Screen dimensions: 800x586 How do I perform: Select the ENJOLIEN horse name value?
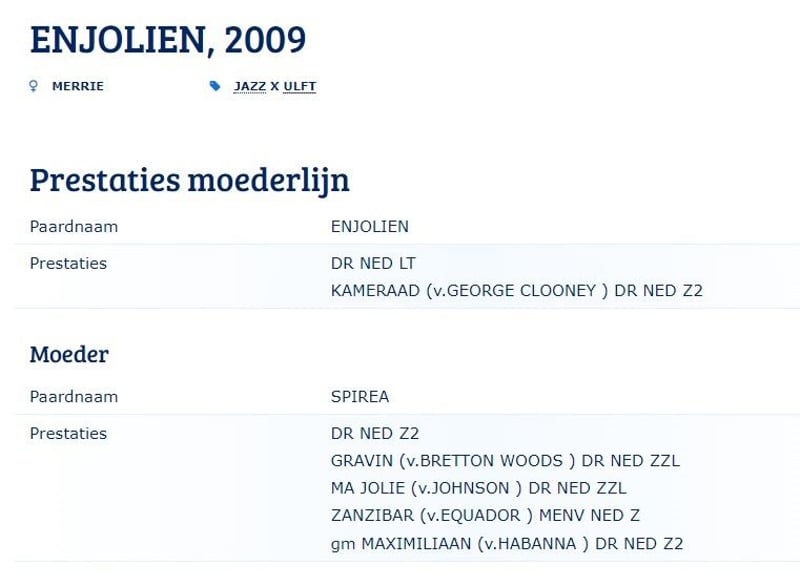pos(370,226)
